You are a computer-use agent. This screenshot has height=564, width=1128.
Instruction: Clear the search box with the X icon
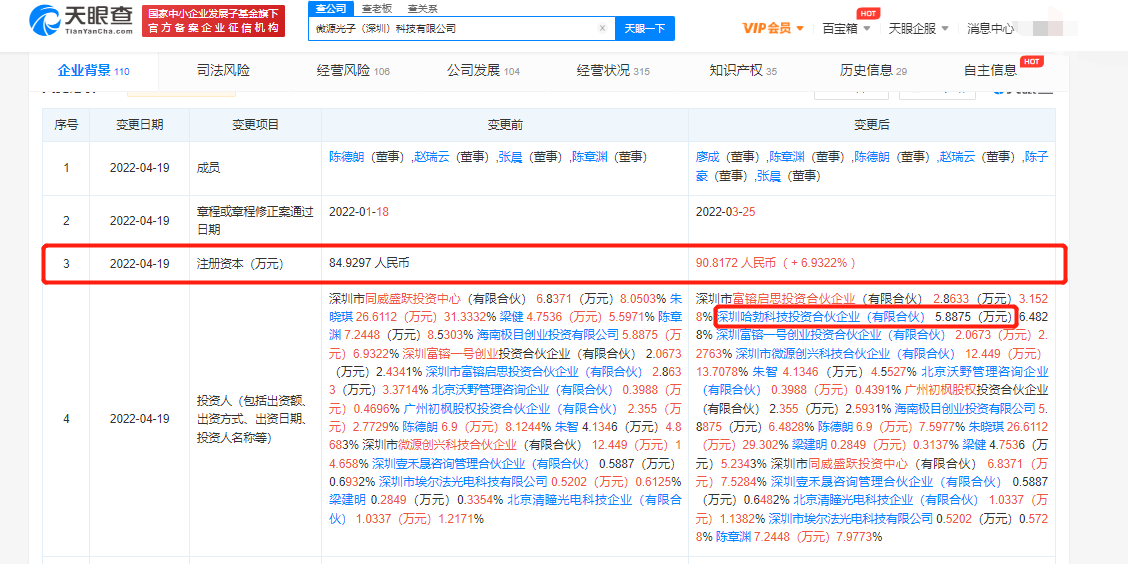tap(602, 29)
